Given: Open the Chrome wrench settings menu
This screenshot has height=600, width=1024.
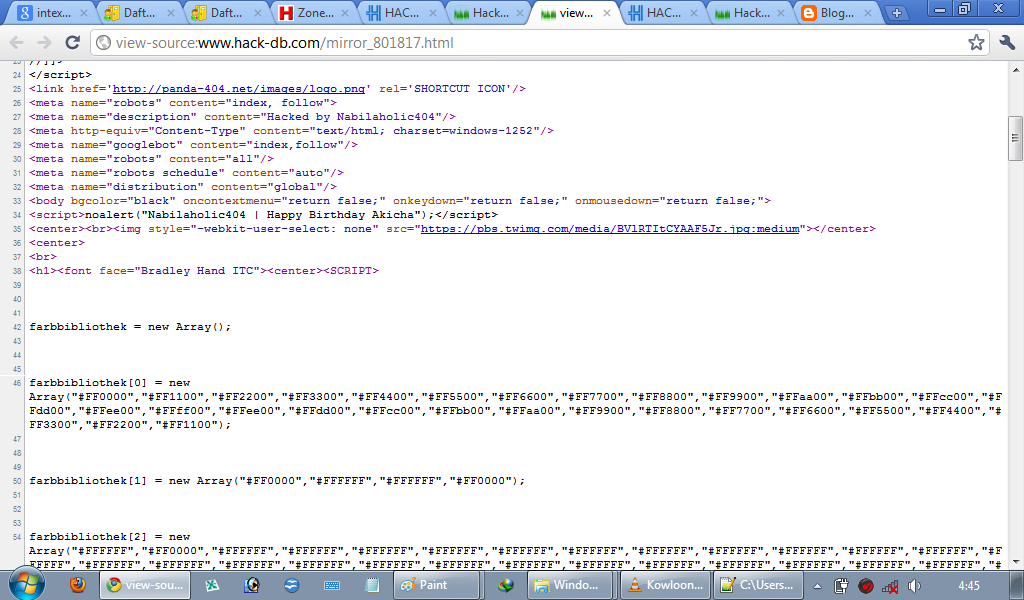Looking at the screenshot, I should coord(1007,44).
